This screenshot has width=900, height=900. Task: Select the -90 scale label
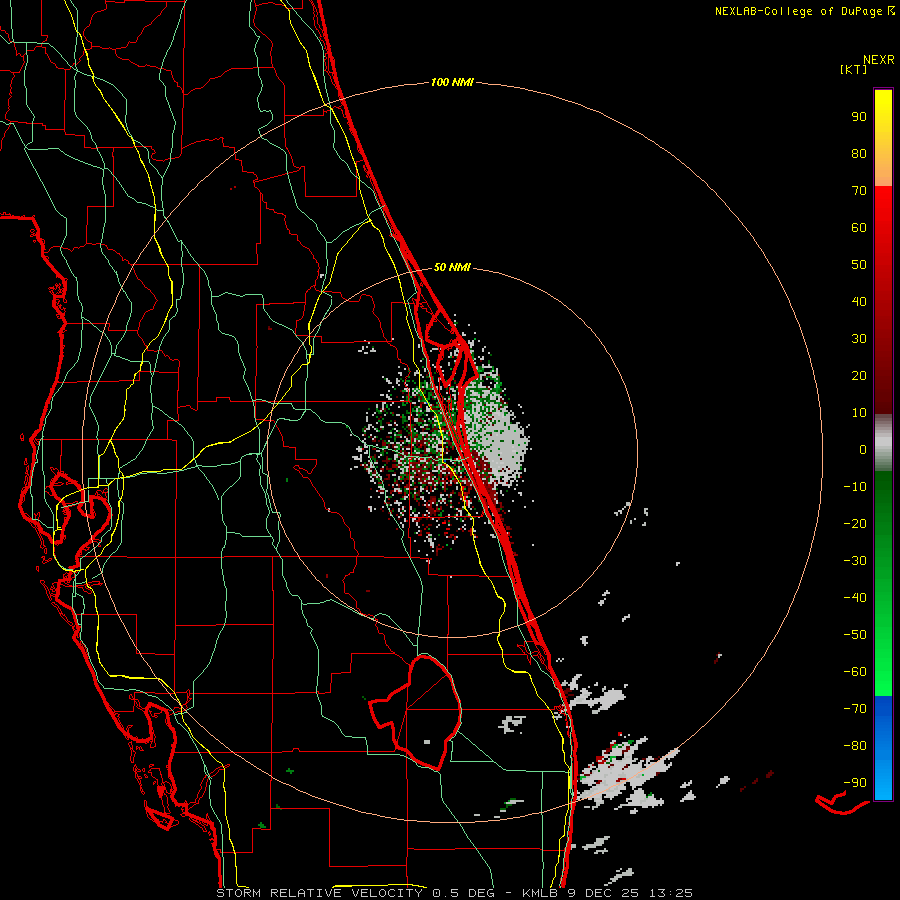(x=855, y=782)
